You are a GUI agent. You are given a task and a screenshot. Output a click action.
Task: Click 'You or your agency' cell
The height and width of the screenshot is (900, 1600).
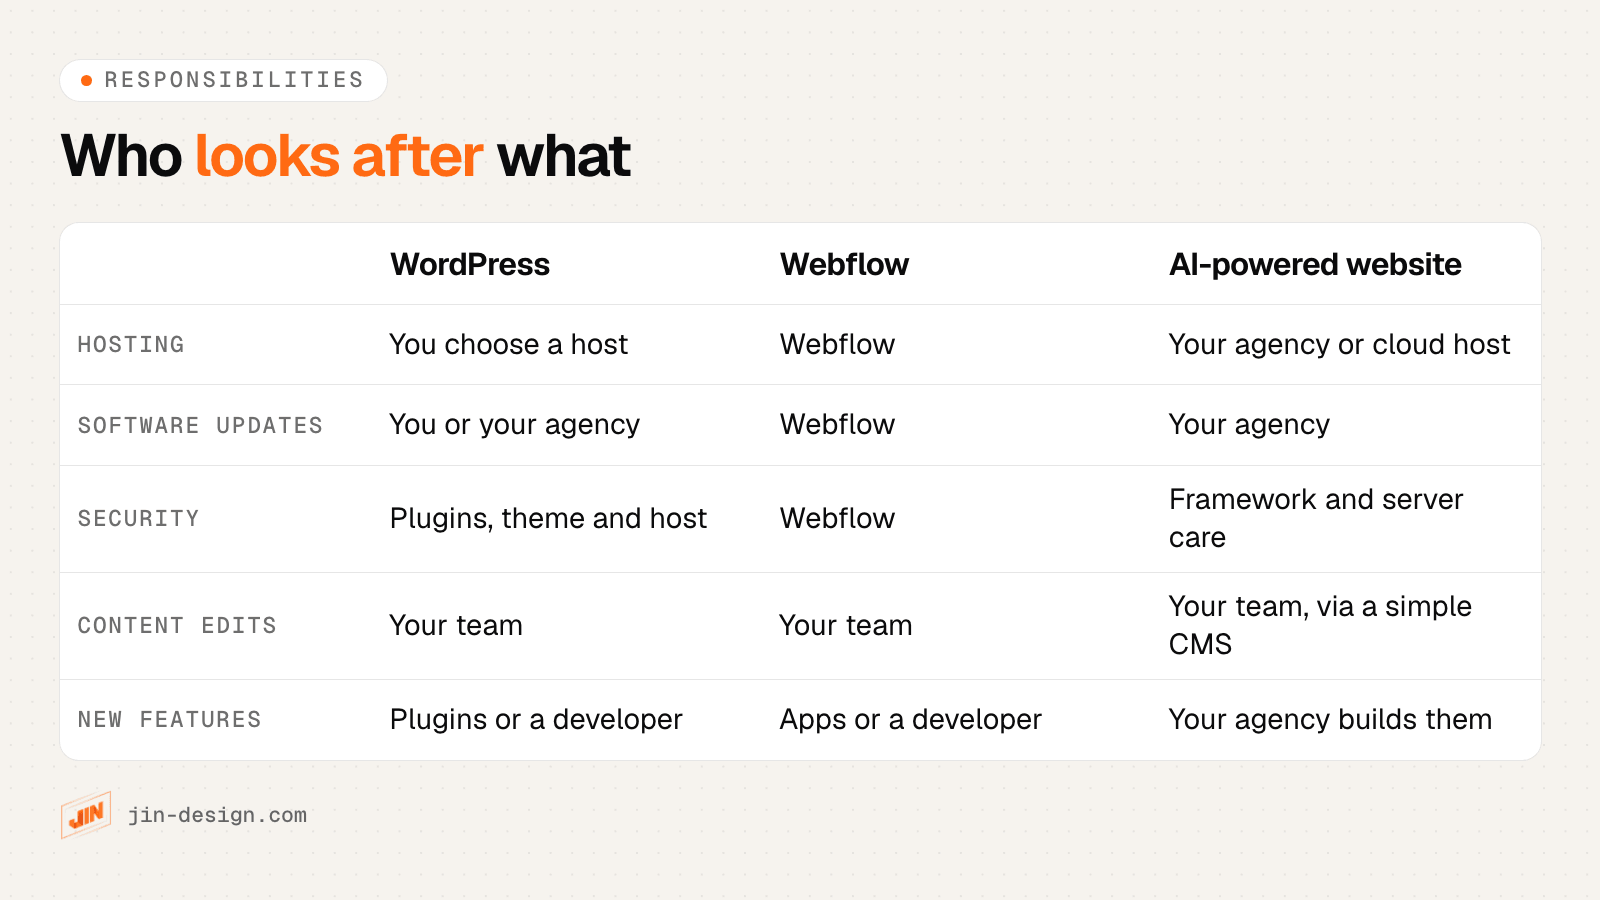pos(515,425)
